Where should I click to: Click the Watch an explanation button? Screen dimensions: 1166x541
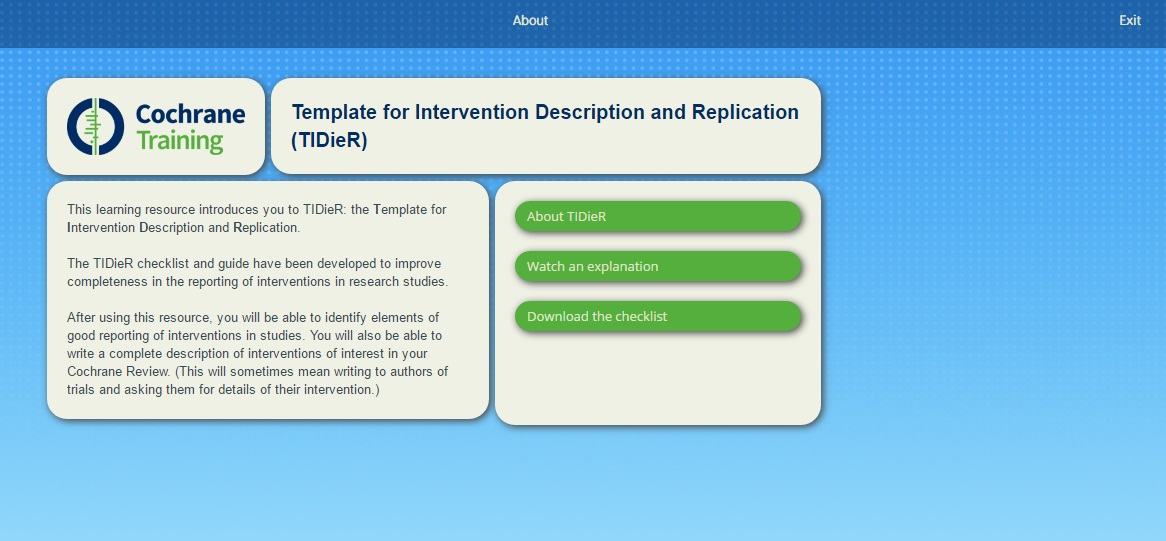tap(657, 266)
